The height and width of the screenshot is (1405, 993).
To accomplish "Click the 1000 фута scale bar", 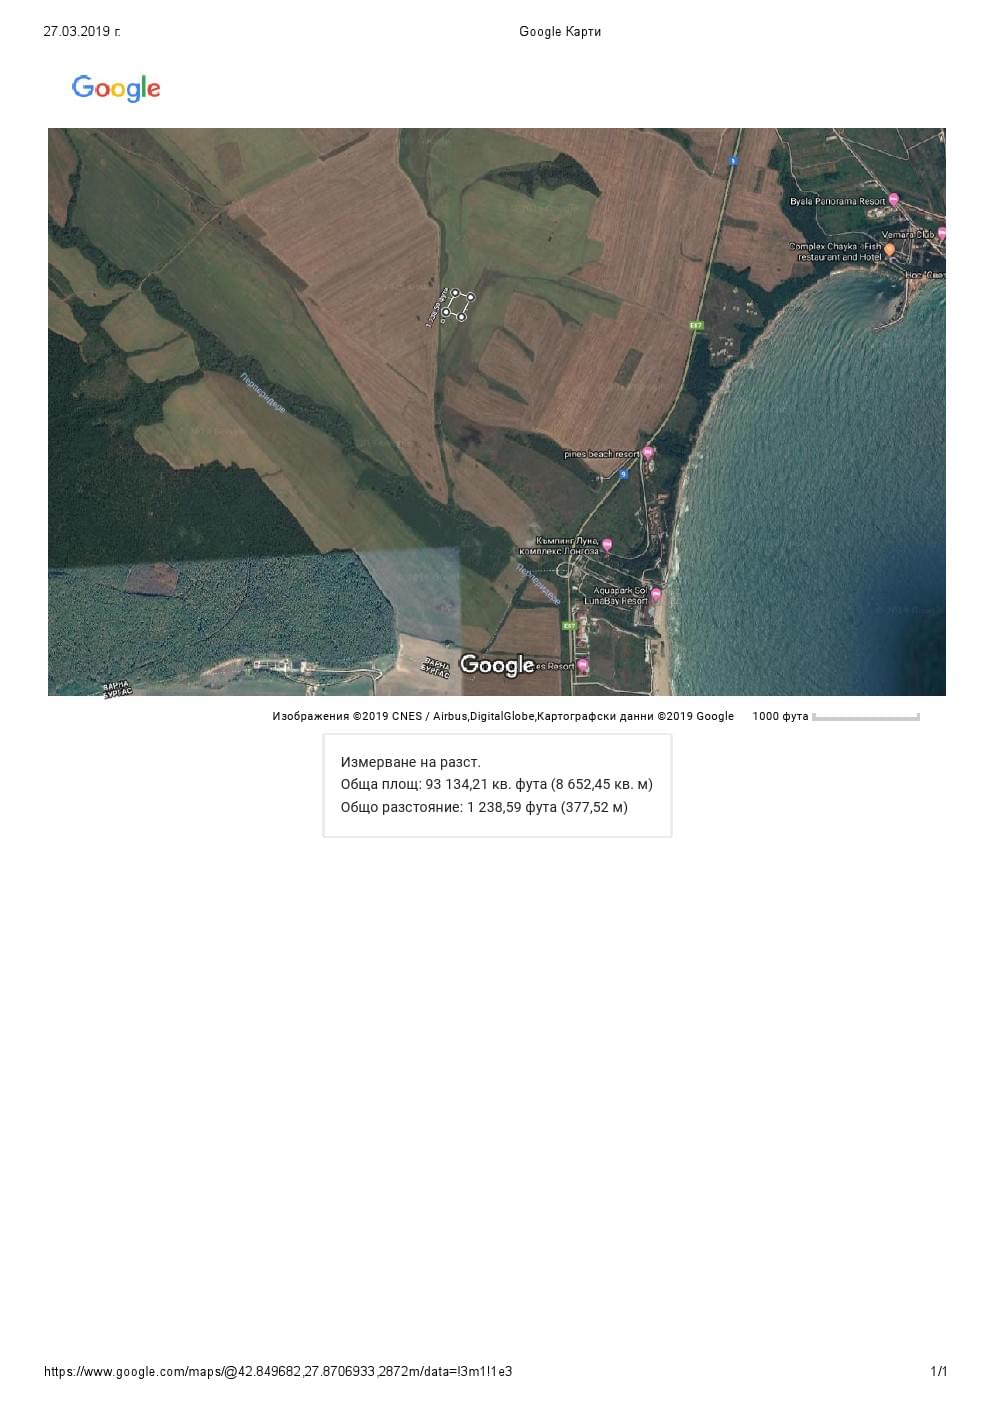I will (x=865, y=717).
